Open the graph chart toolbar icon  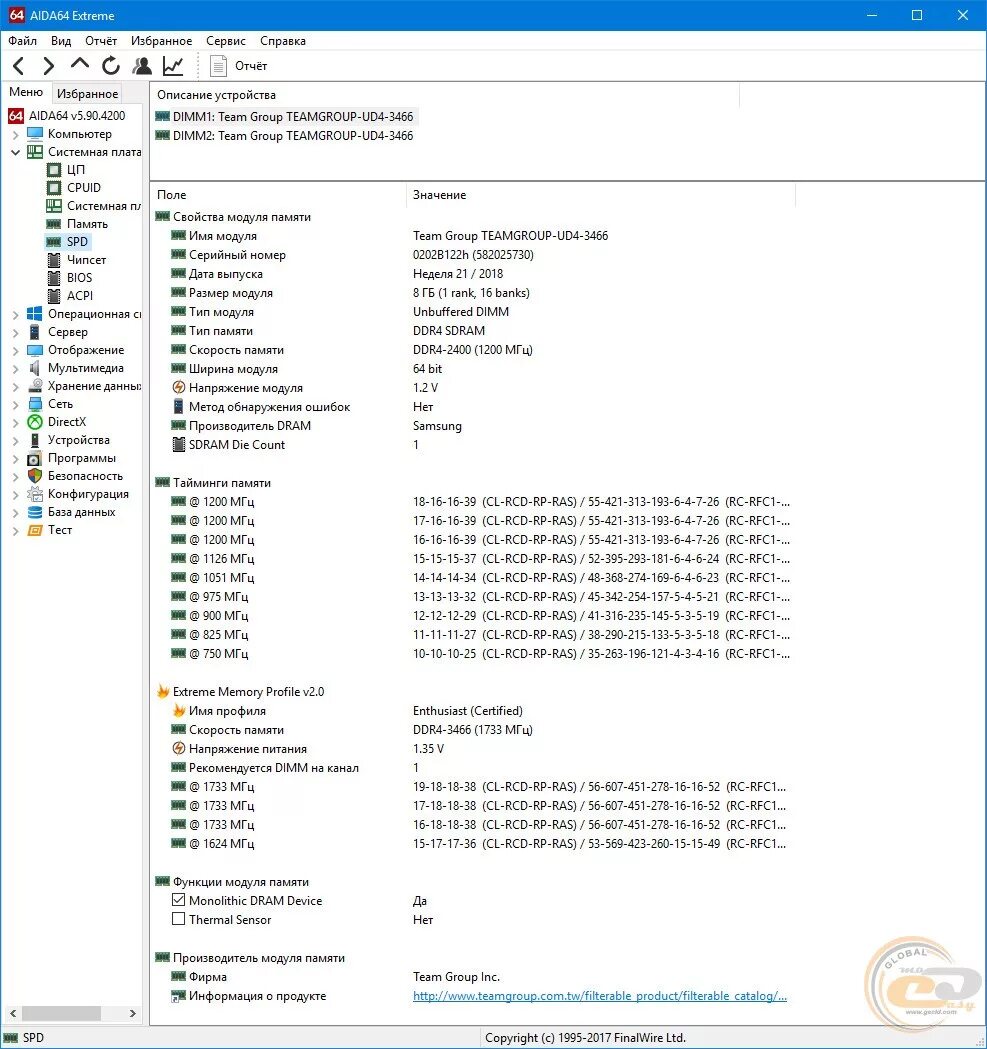(x=173, y=66)
